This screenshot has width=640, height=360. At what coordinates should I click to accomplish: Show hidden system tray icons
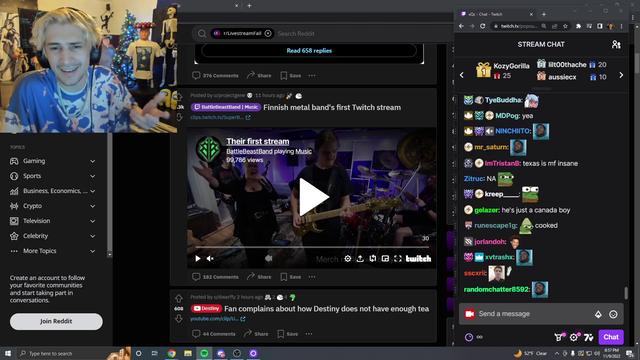[x=556, y=353]
